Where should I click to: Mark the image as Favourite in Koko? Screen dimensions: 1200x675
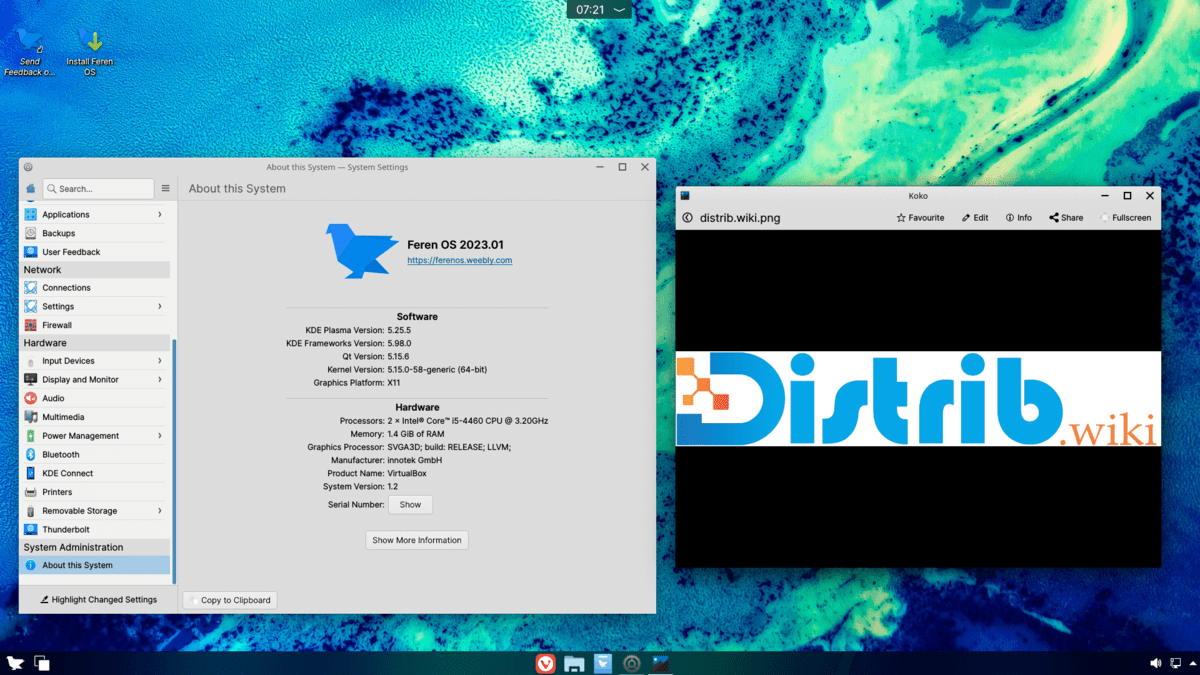[x=920, y=217]
